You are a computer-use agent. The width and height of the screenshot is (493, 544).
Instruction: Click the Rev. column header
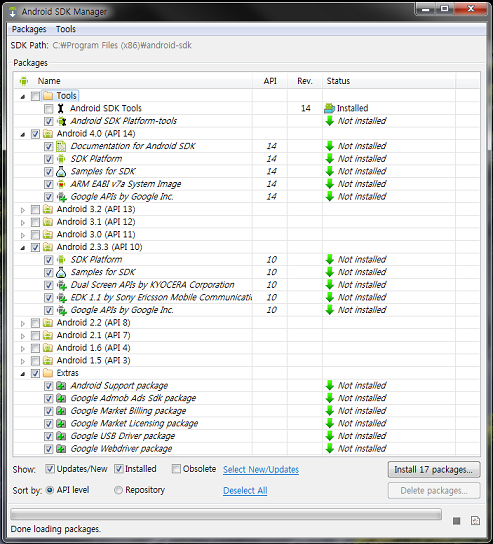click(305, 81)
